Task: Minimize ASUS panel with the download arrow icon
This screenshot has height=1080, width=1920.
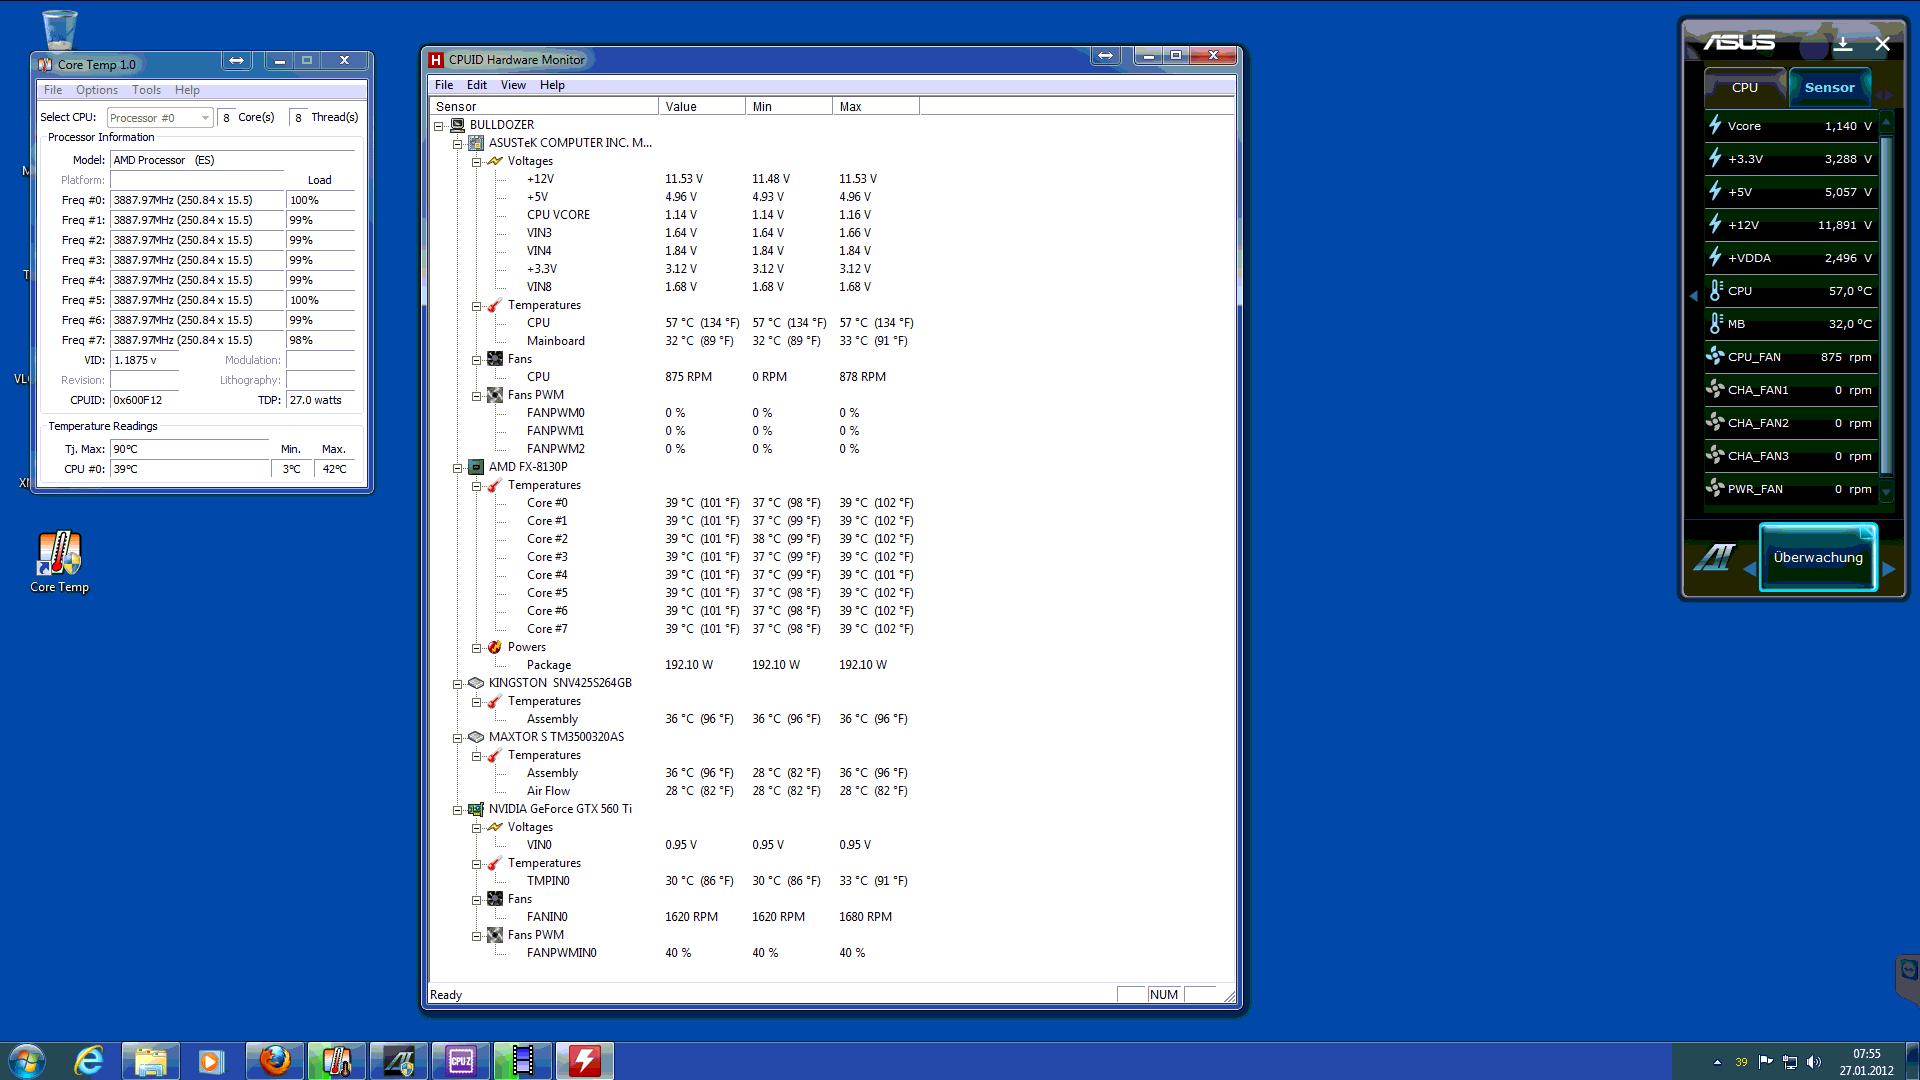Action: (1844, 44)
